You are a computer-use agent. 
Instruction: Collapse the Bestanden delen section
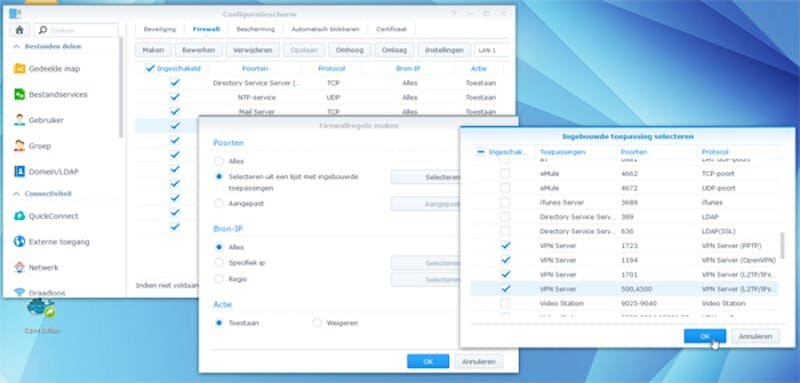[x=16, y=46]
